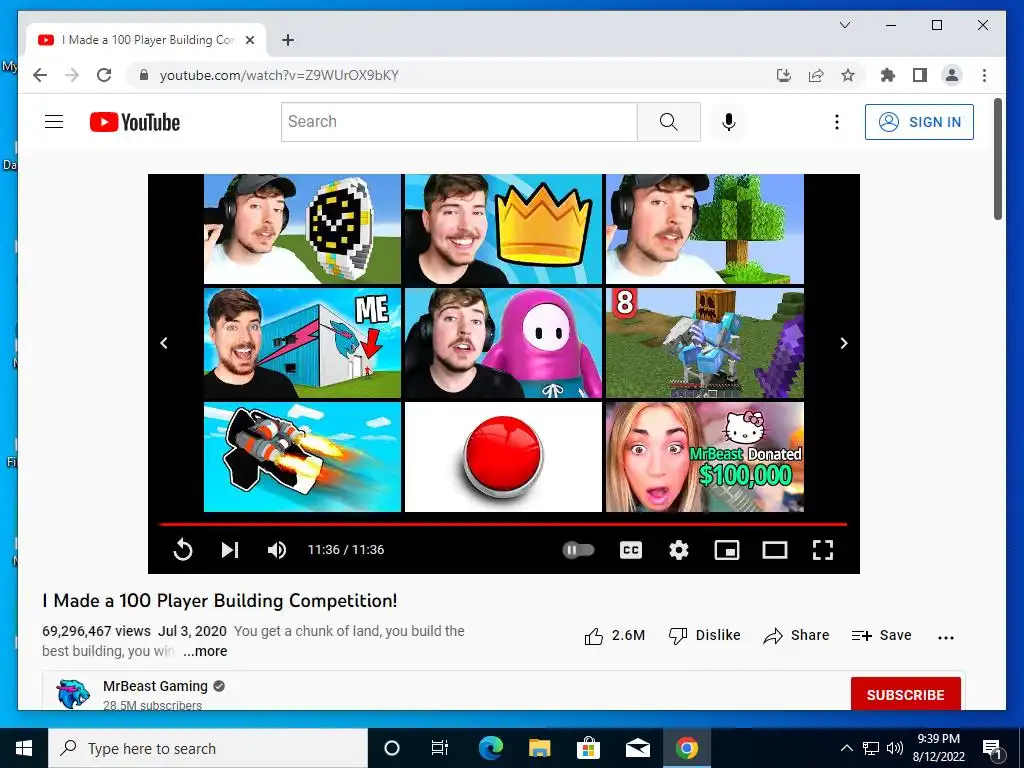Viewport: 1024px width, 768px height.
Task: Toggle Chrome side panel
Action: pos(920,75)
